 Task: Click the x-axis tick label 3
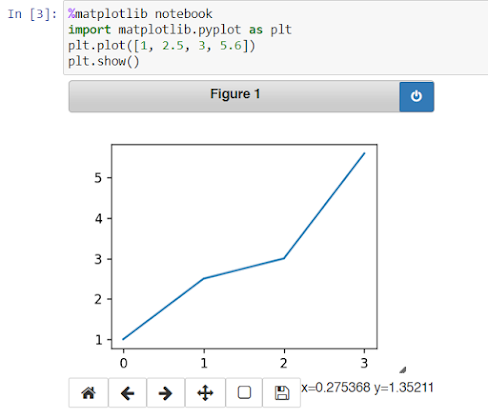pyautogui.click(x=364, y=363)
